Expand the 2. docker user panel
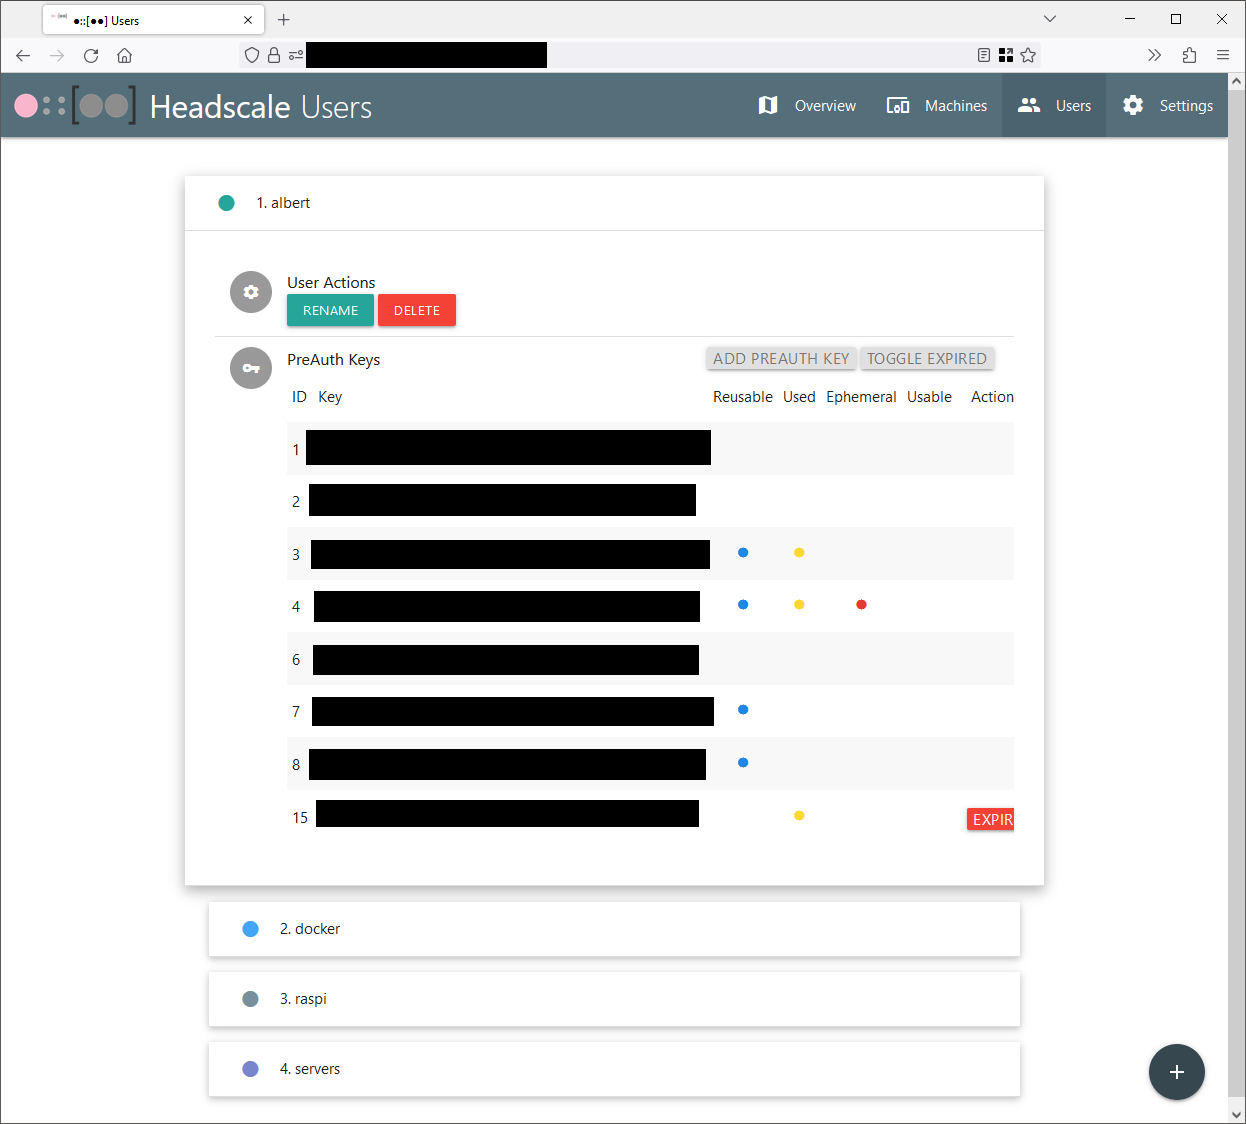Screen dimensions: 1246x1124 pyautogui.click(x=614, y=929)
